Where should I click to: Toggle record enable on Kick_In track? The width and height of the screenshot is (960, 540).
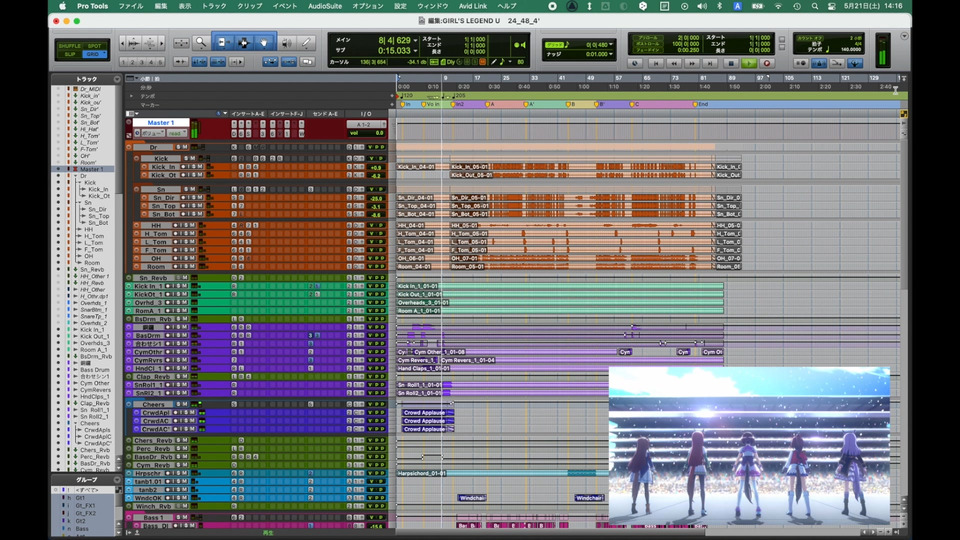[184, 167]
